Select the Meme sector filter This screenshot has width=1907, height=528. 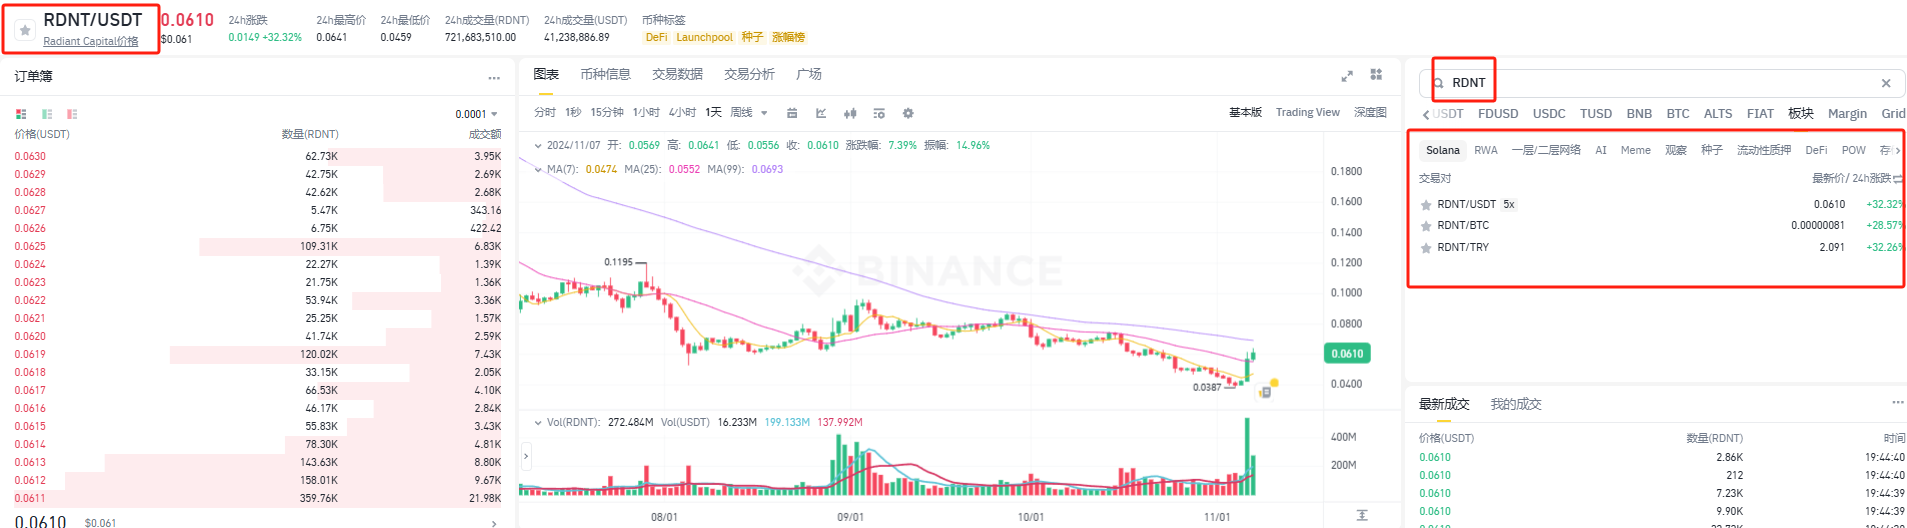[1636, 150]
